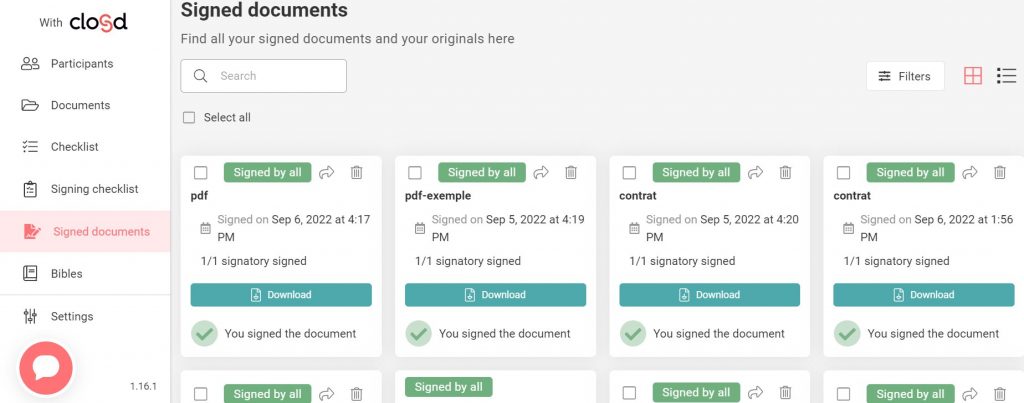Check the Select all checkbox
Image resolution: width=1024 pixels, height=403 pixels.
pyautogui.click(x=189, y=118)
